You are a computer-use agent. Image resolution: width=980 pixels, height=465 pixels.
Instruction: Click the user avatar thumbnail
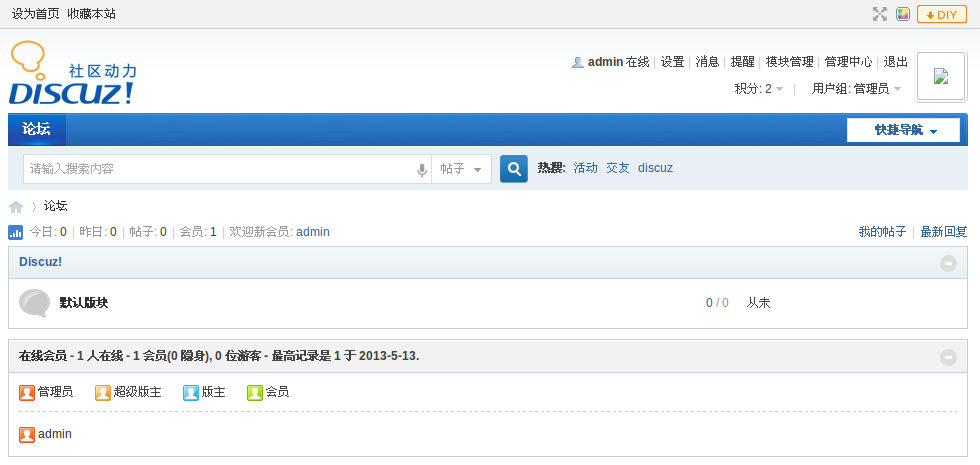(941, 76)
